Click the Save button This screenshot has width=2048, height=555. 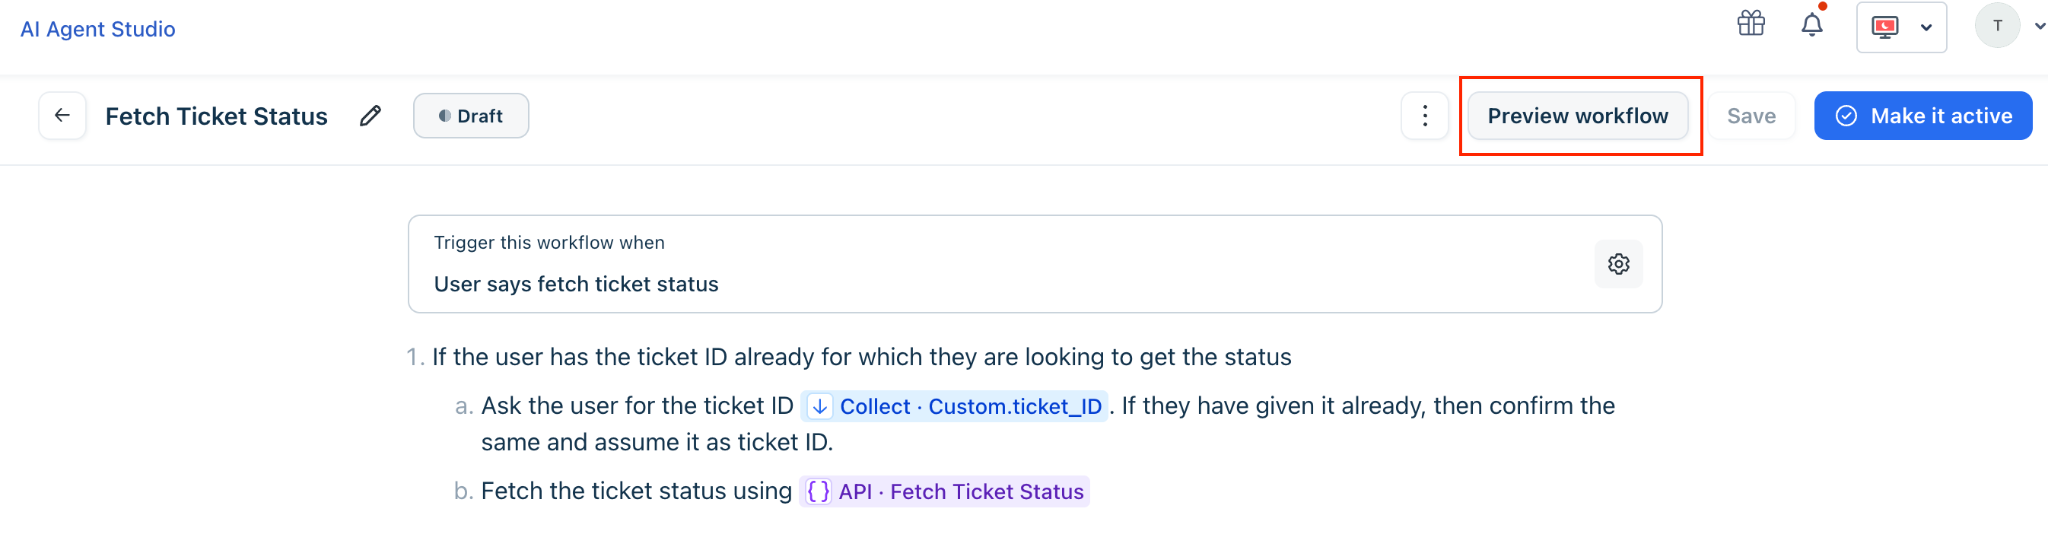point(1751,116)
